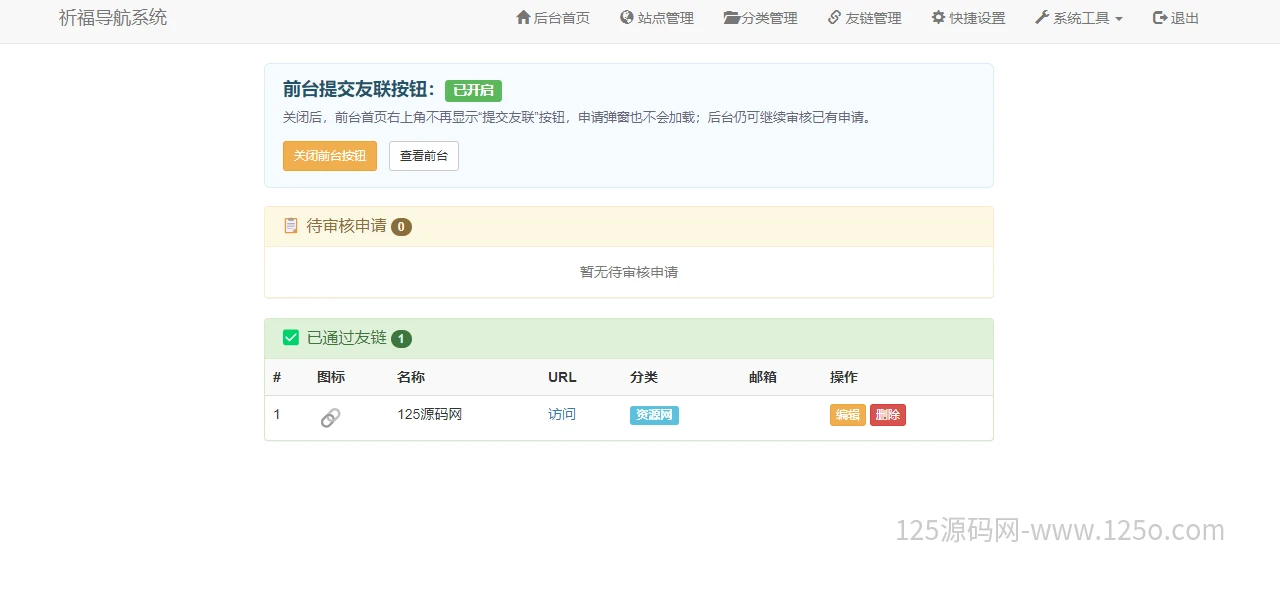The image size is (1280, 595).
Task: Open the 后台首页 nav item
Action: 553,18
